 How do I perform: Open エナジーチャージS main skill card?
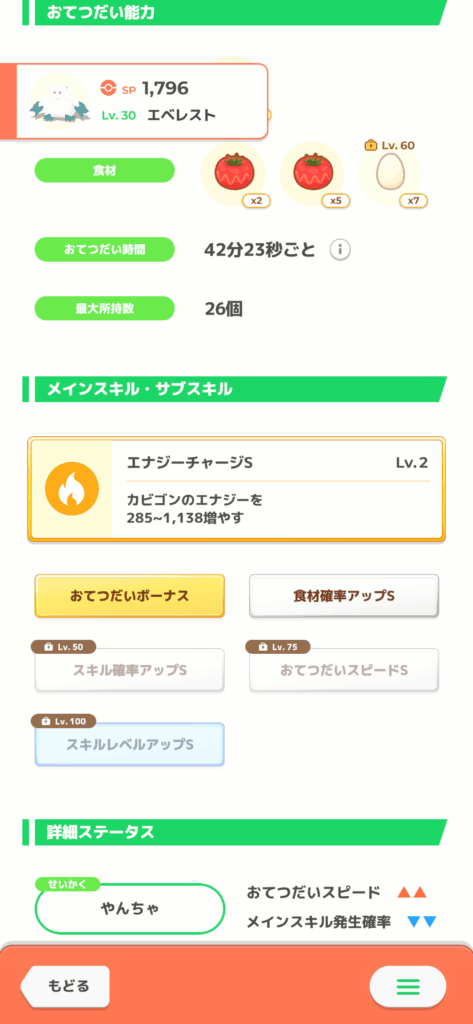point(236,489)
